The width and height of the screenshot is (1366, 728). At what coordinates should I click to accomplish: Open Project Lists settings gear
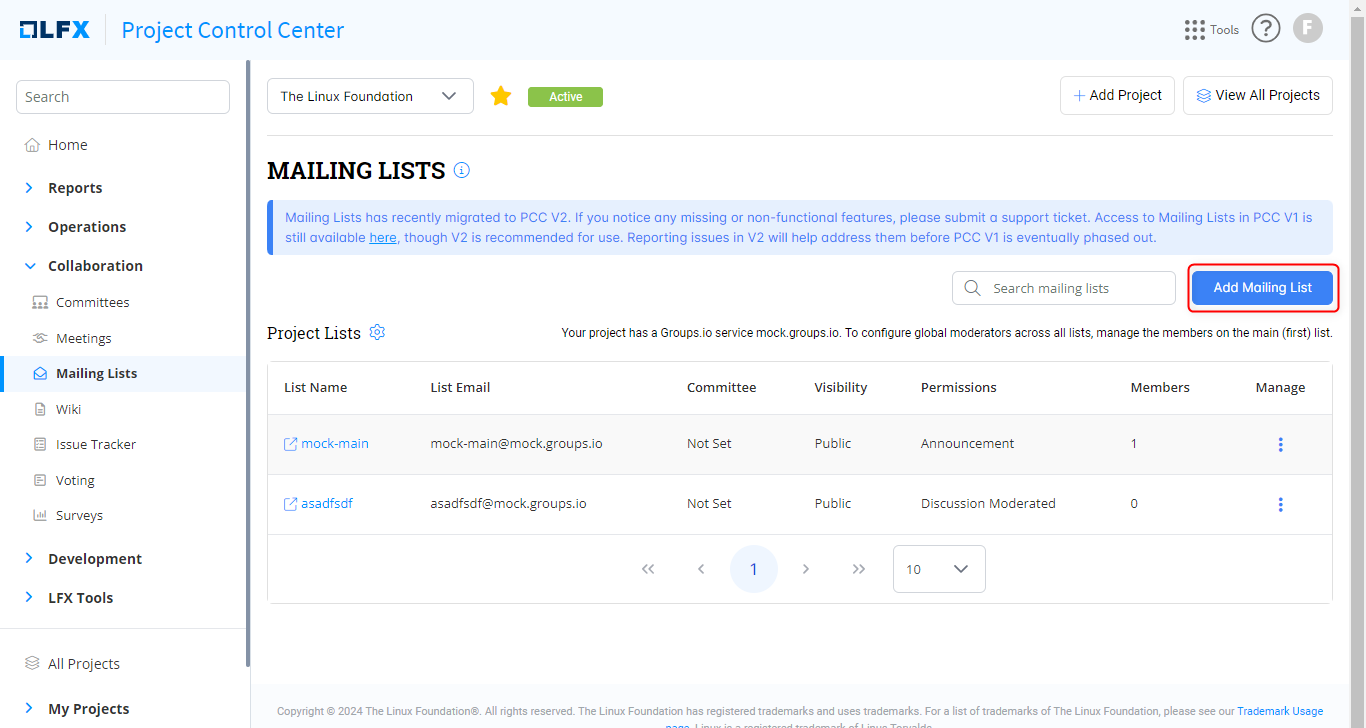[377, 332]
